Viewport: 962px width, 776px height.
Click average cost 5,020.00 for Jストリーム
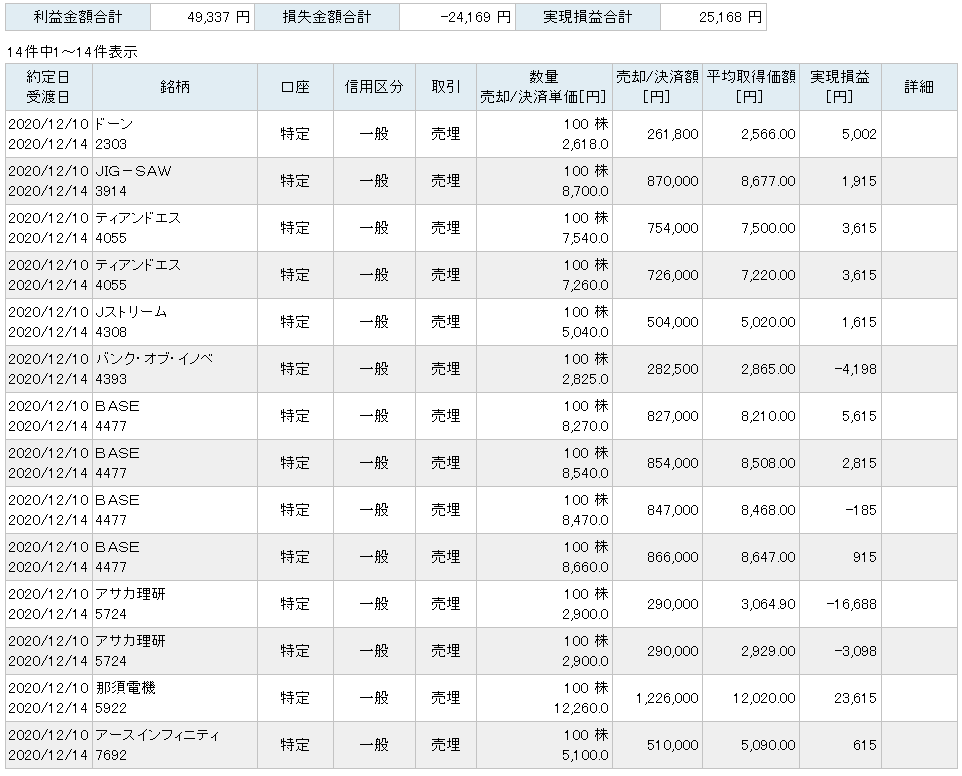click(751, 322)
